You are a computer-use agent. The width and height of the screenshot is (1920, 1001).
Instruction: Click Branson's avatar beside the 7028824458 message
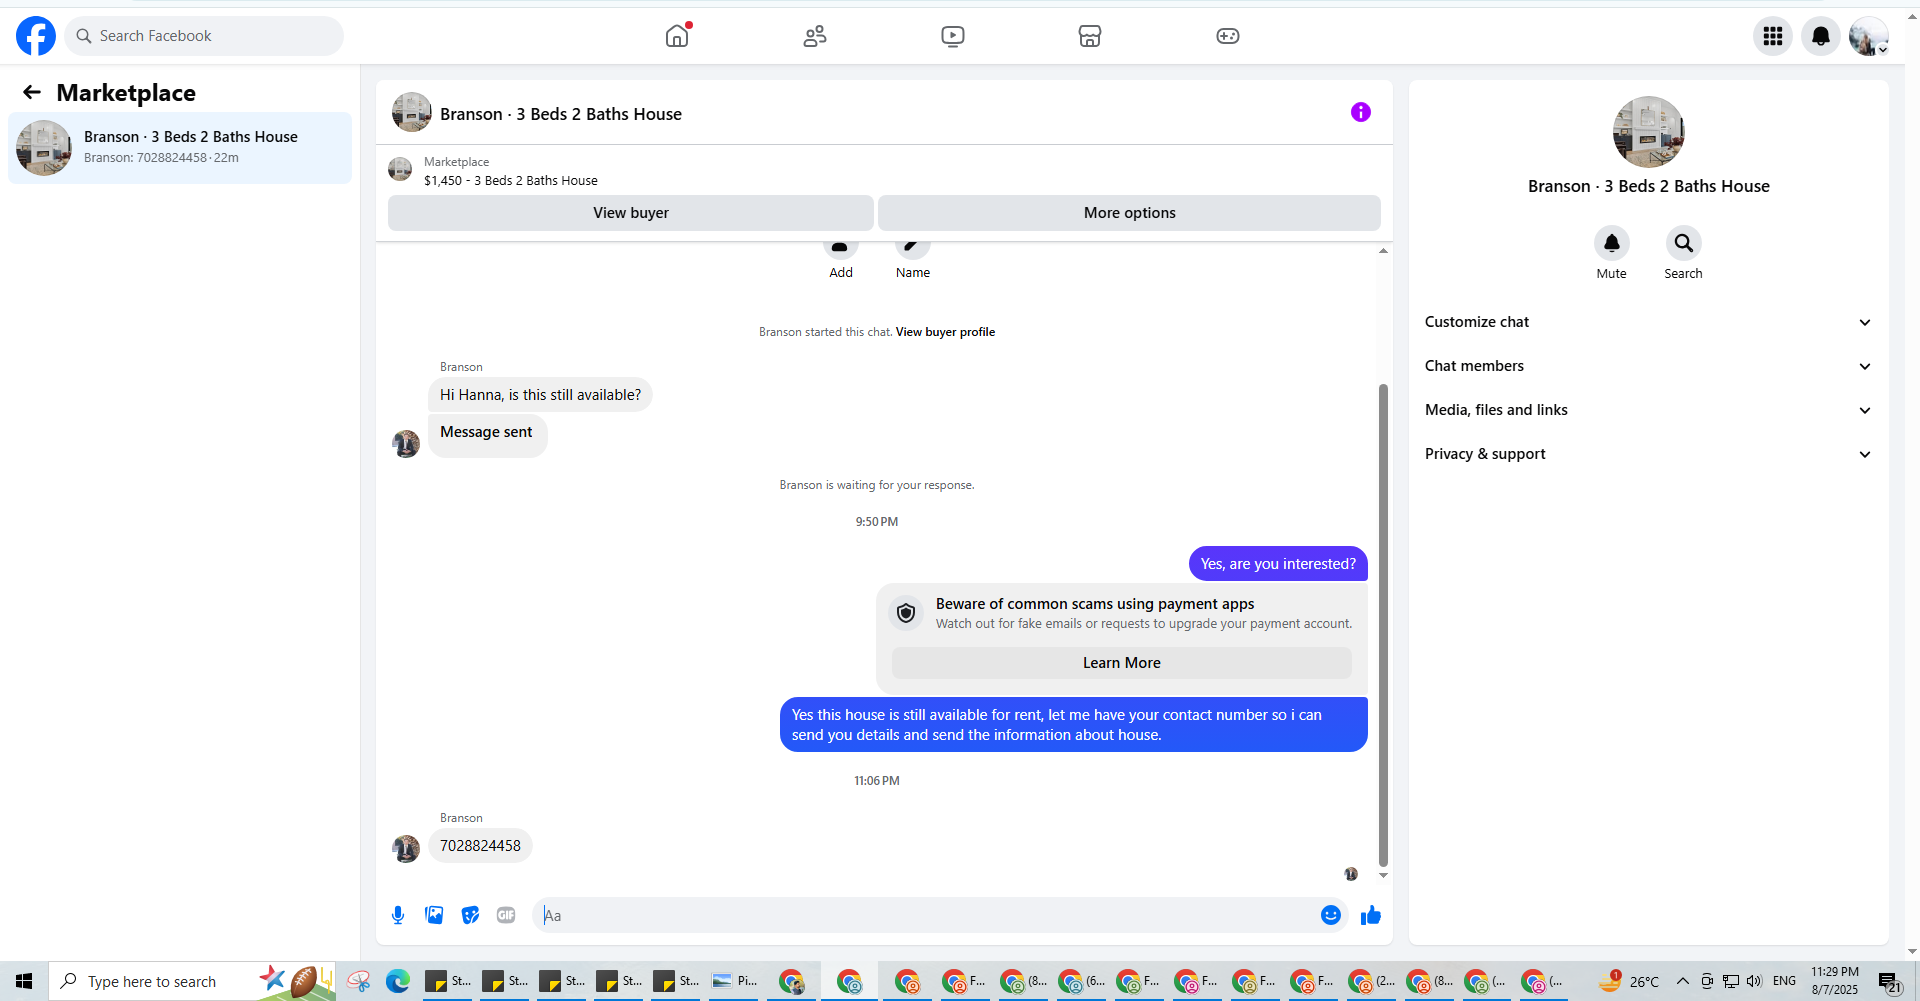(406, 849)
